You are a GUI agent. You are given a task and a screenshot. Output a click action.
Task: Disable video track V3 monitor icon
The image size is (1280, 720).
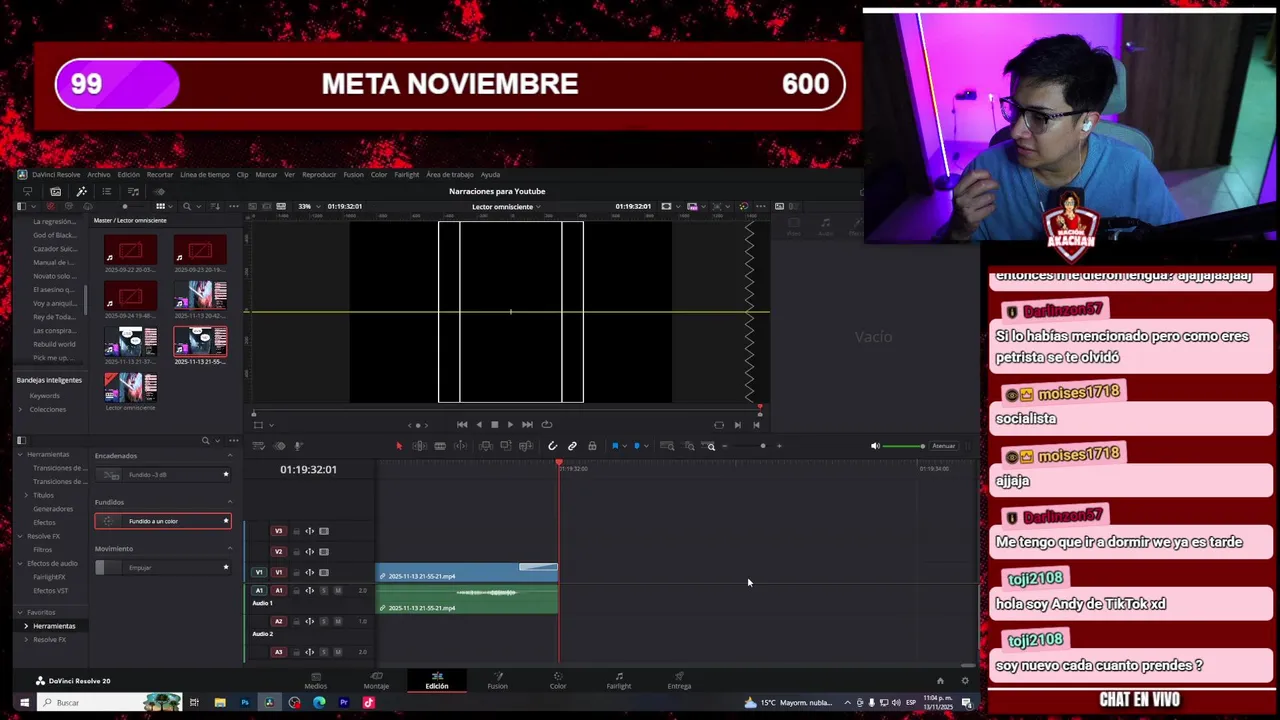click(x=323, y=531)
